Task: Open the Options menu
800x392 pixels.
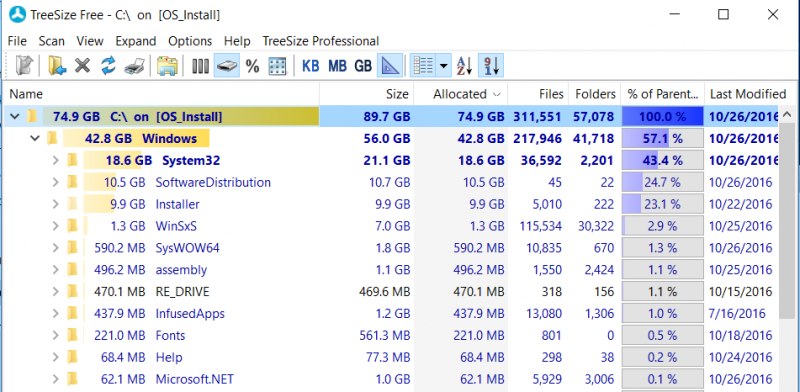Action: [190, 41]
